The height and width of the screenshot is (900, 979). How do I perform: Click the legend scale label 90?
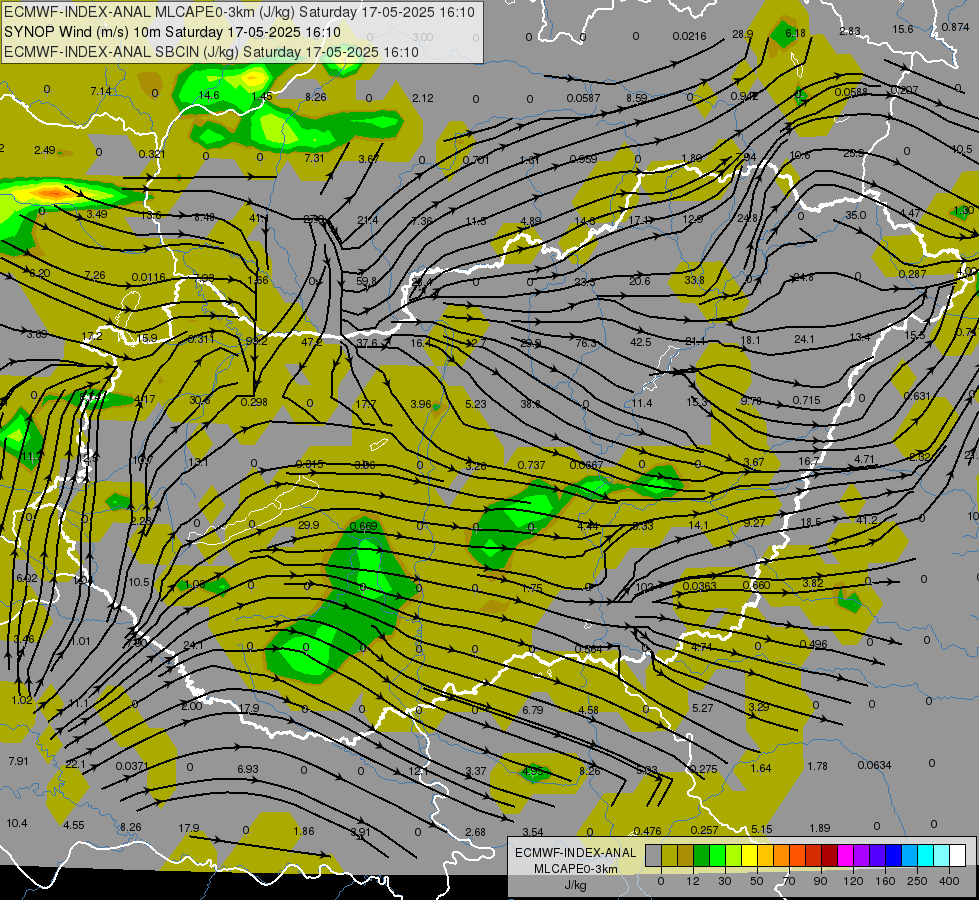(x=820, y=881)
